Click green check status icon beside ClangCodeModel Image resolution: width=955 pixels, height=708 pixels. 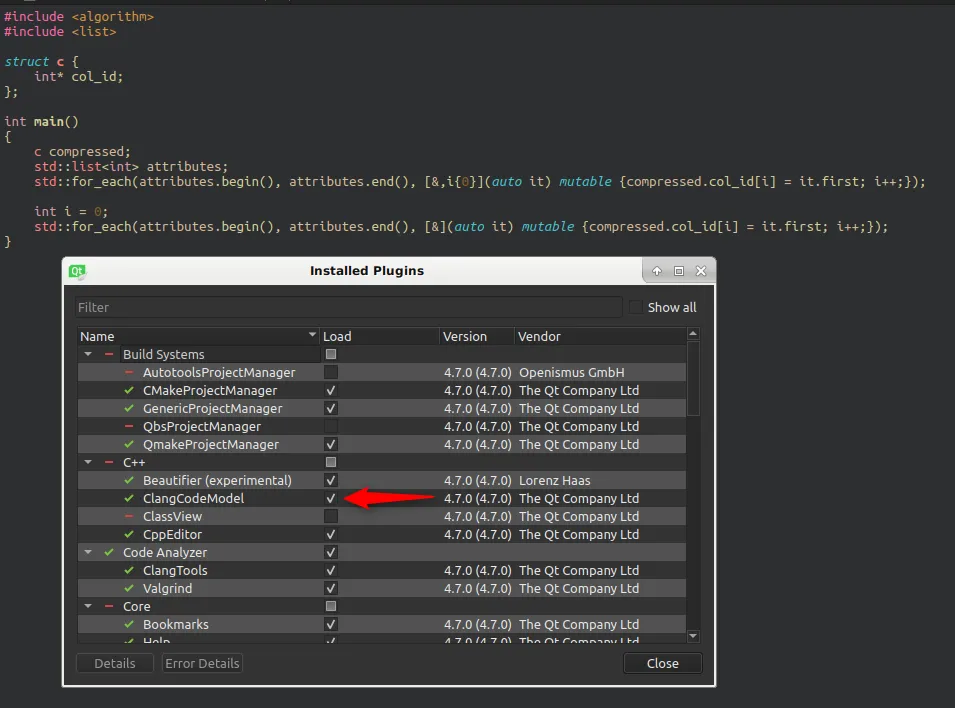click(129, 498)
